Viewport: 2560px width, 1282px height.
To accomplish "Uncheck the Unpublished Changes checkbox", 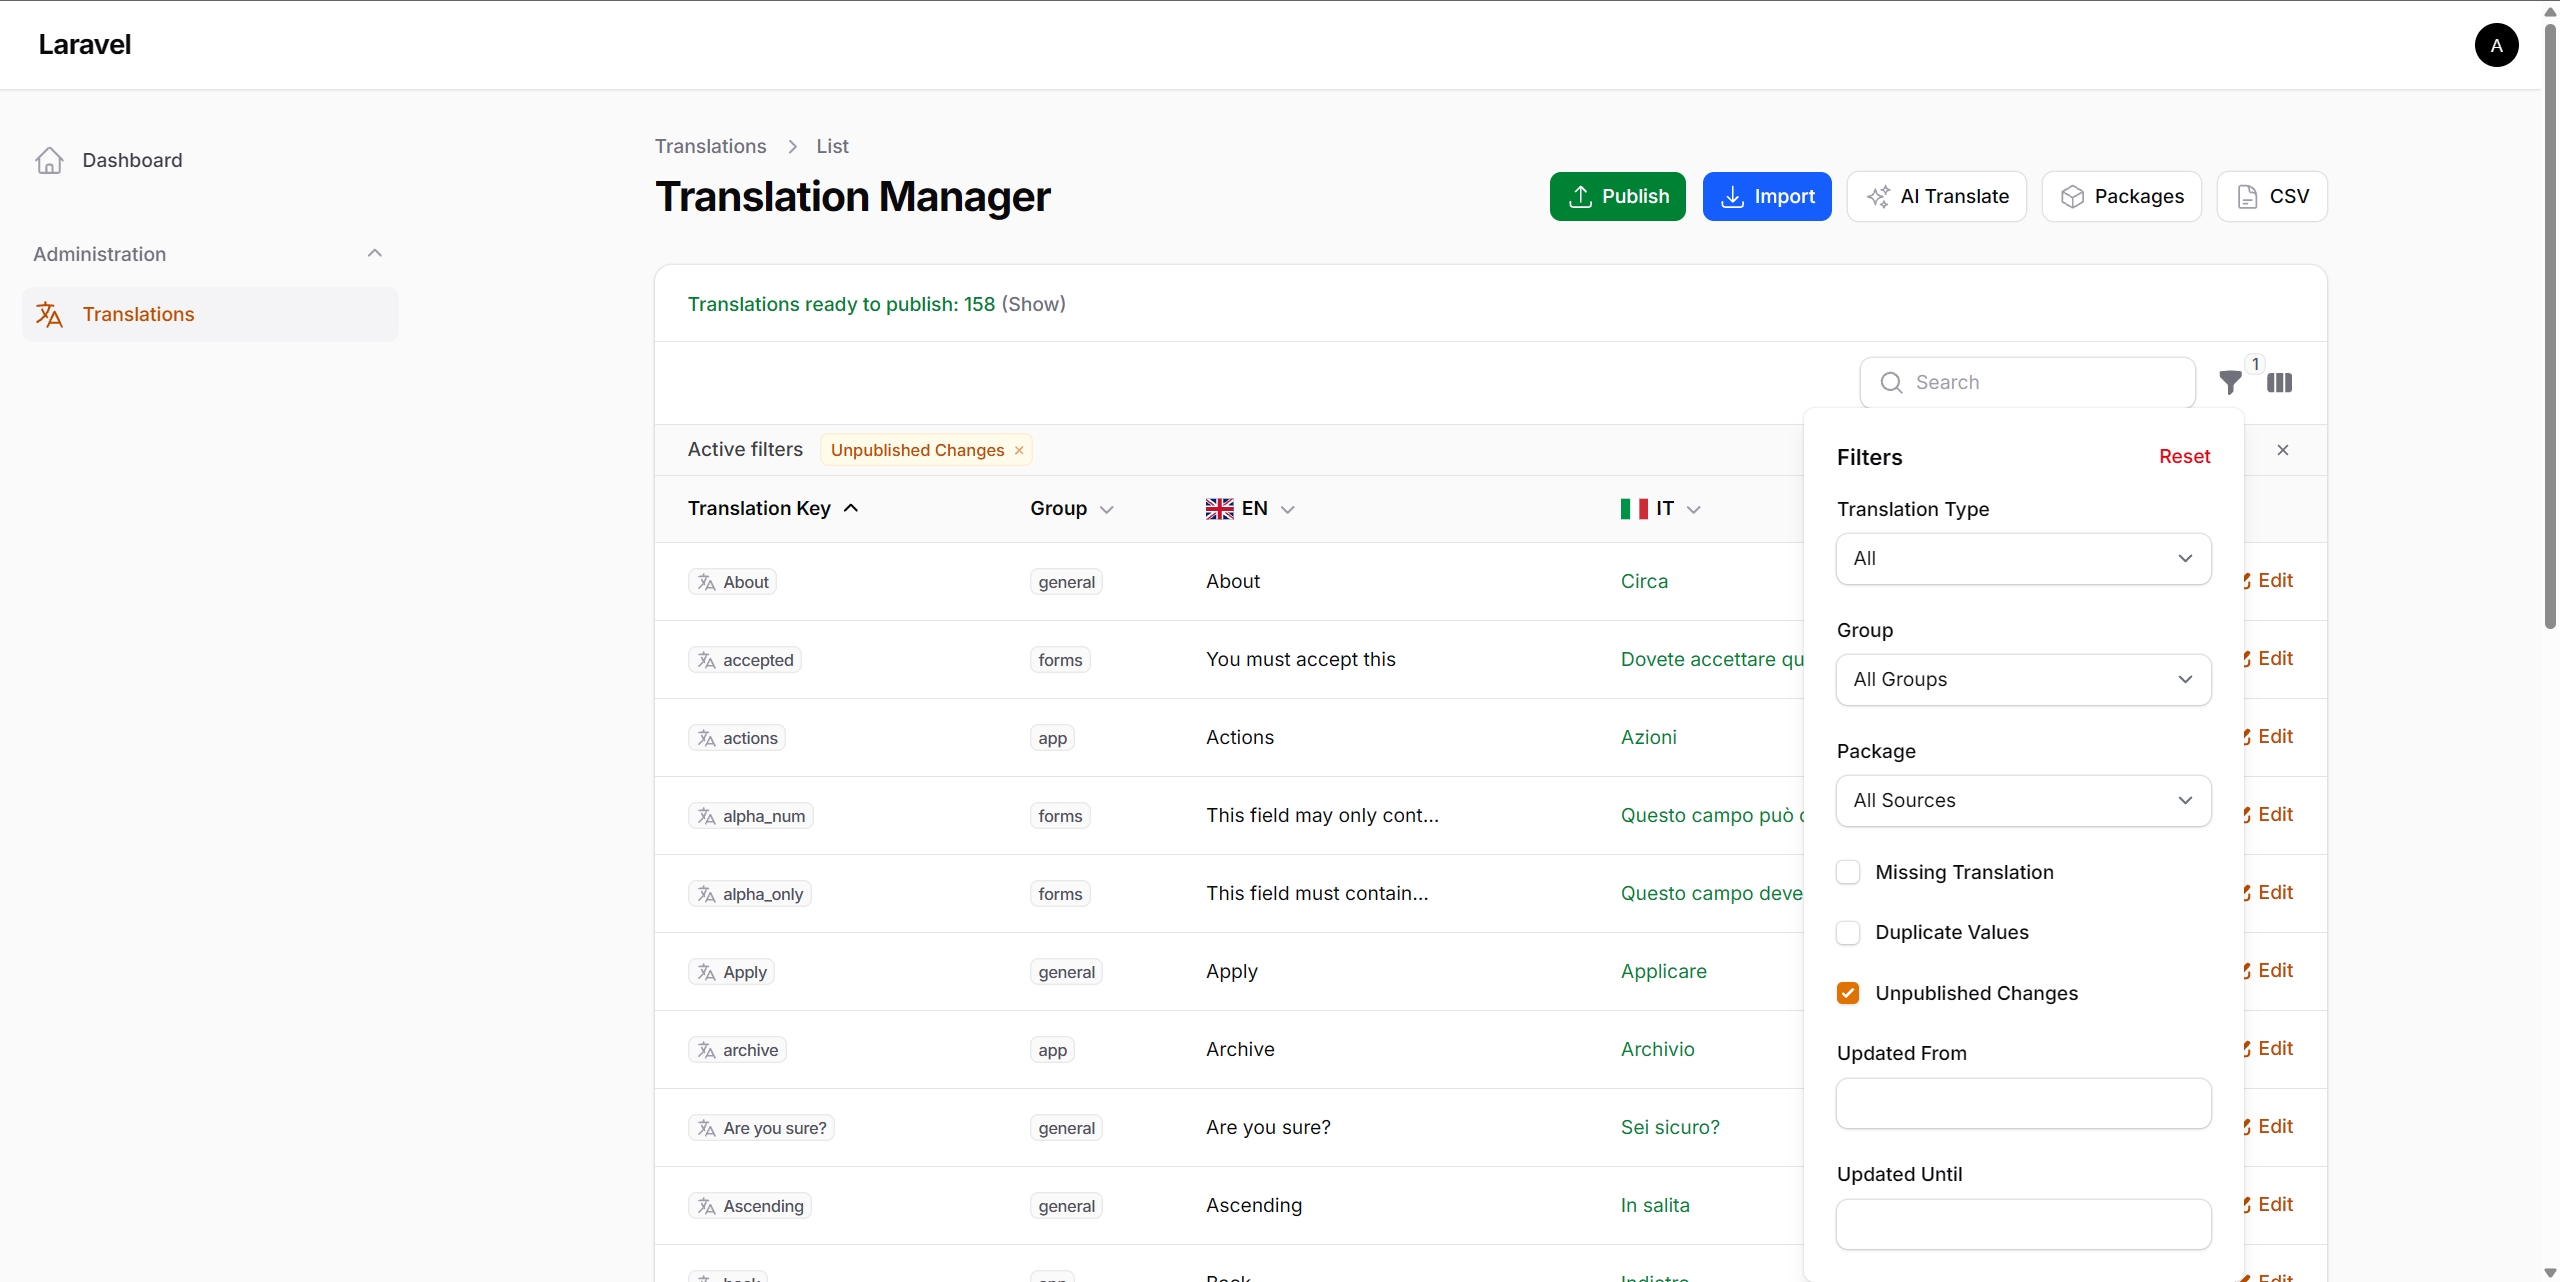I will tap(1848, 993).
